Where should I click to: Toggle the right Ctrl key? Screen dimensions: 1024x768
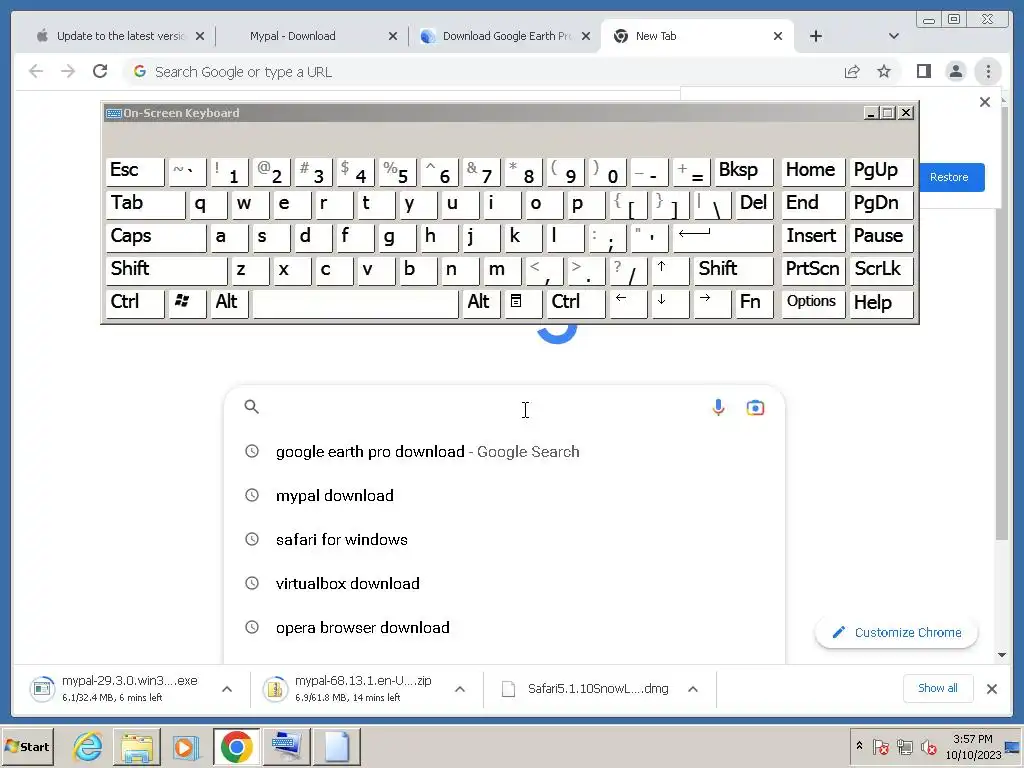point(575,303)
